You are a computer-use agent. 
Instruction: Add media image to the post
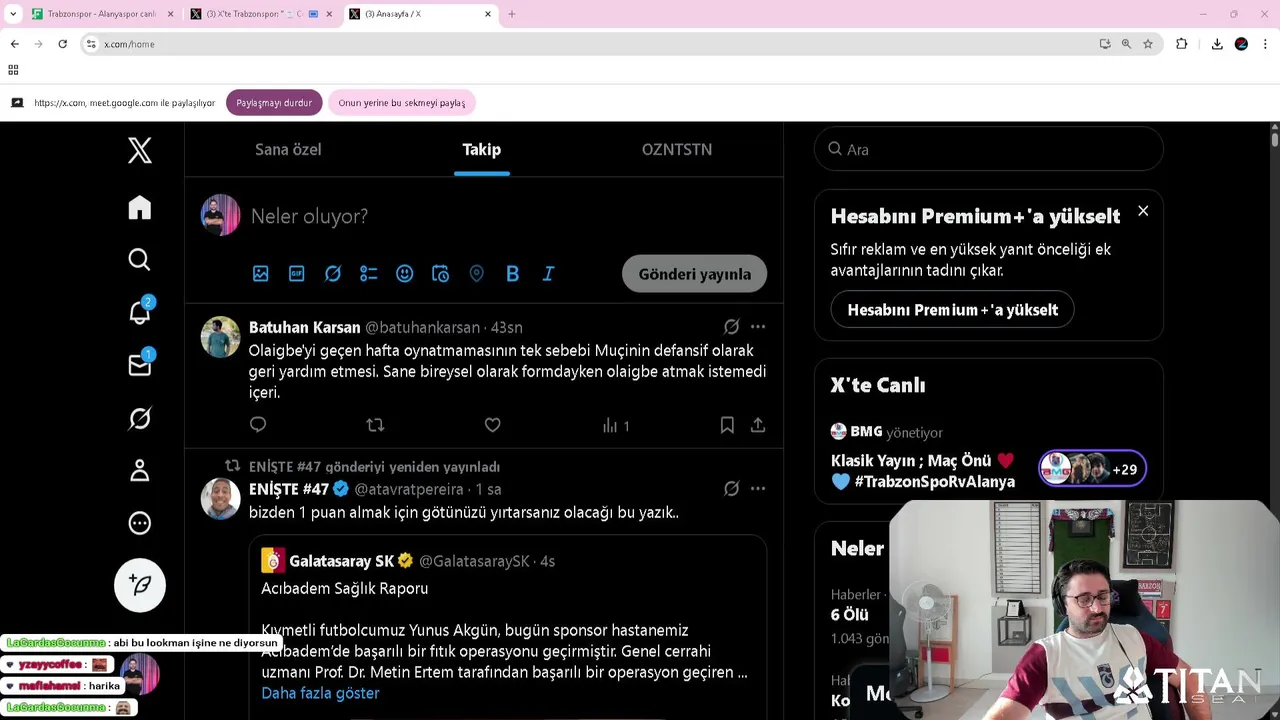(x=261, y=274)
